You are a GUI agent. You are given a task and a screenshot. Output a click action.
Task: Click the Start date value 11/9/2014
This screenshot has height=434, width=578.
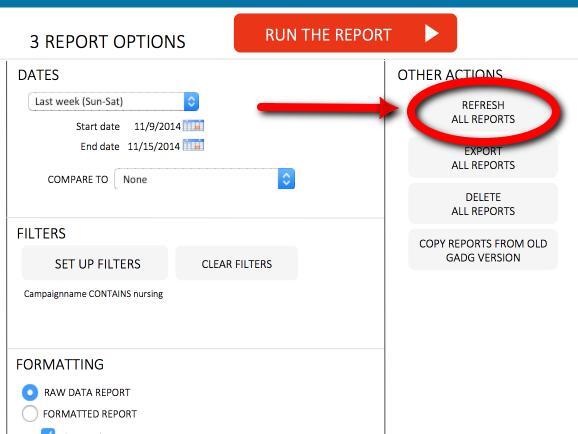pyautogui.click(x=157, y=126)
